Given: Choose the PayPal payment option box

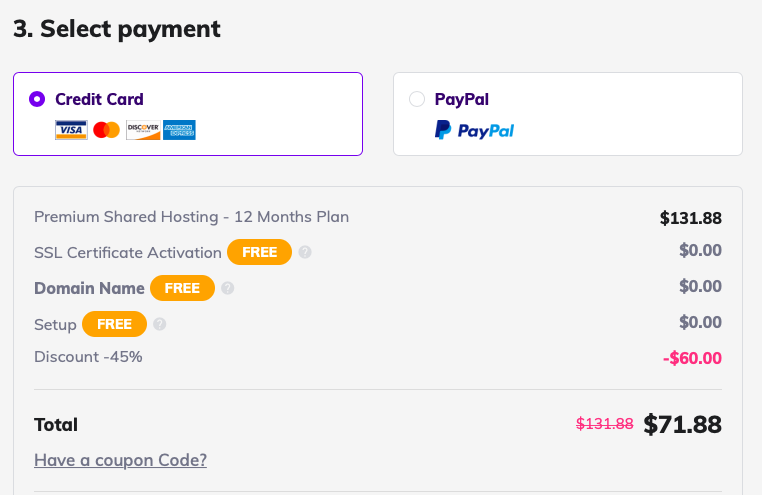Looking at the screenshot, I should pos(568,114).
